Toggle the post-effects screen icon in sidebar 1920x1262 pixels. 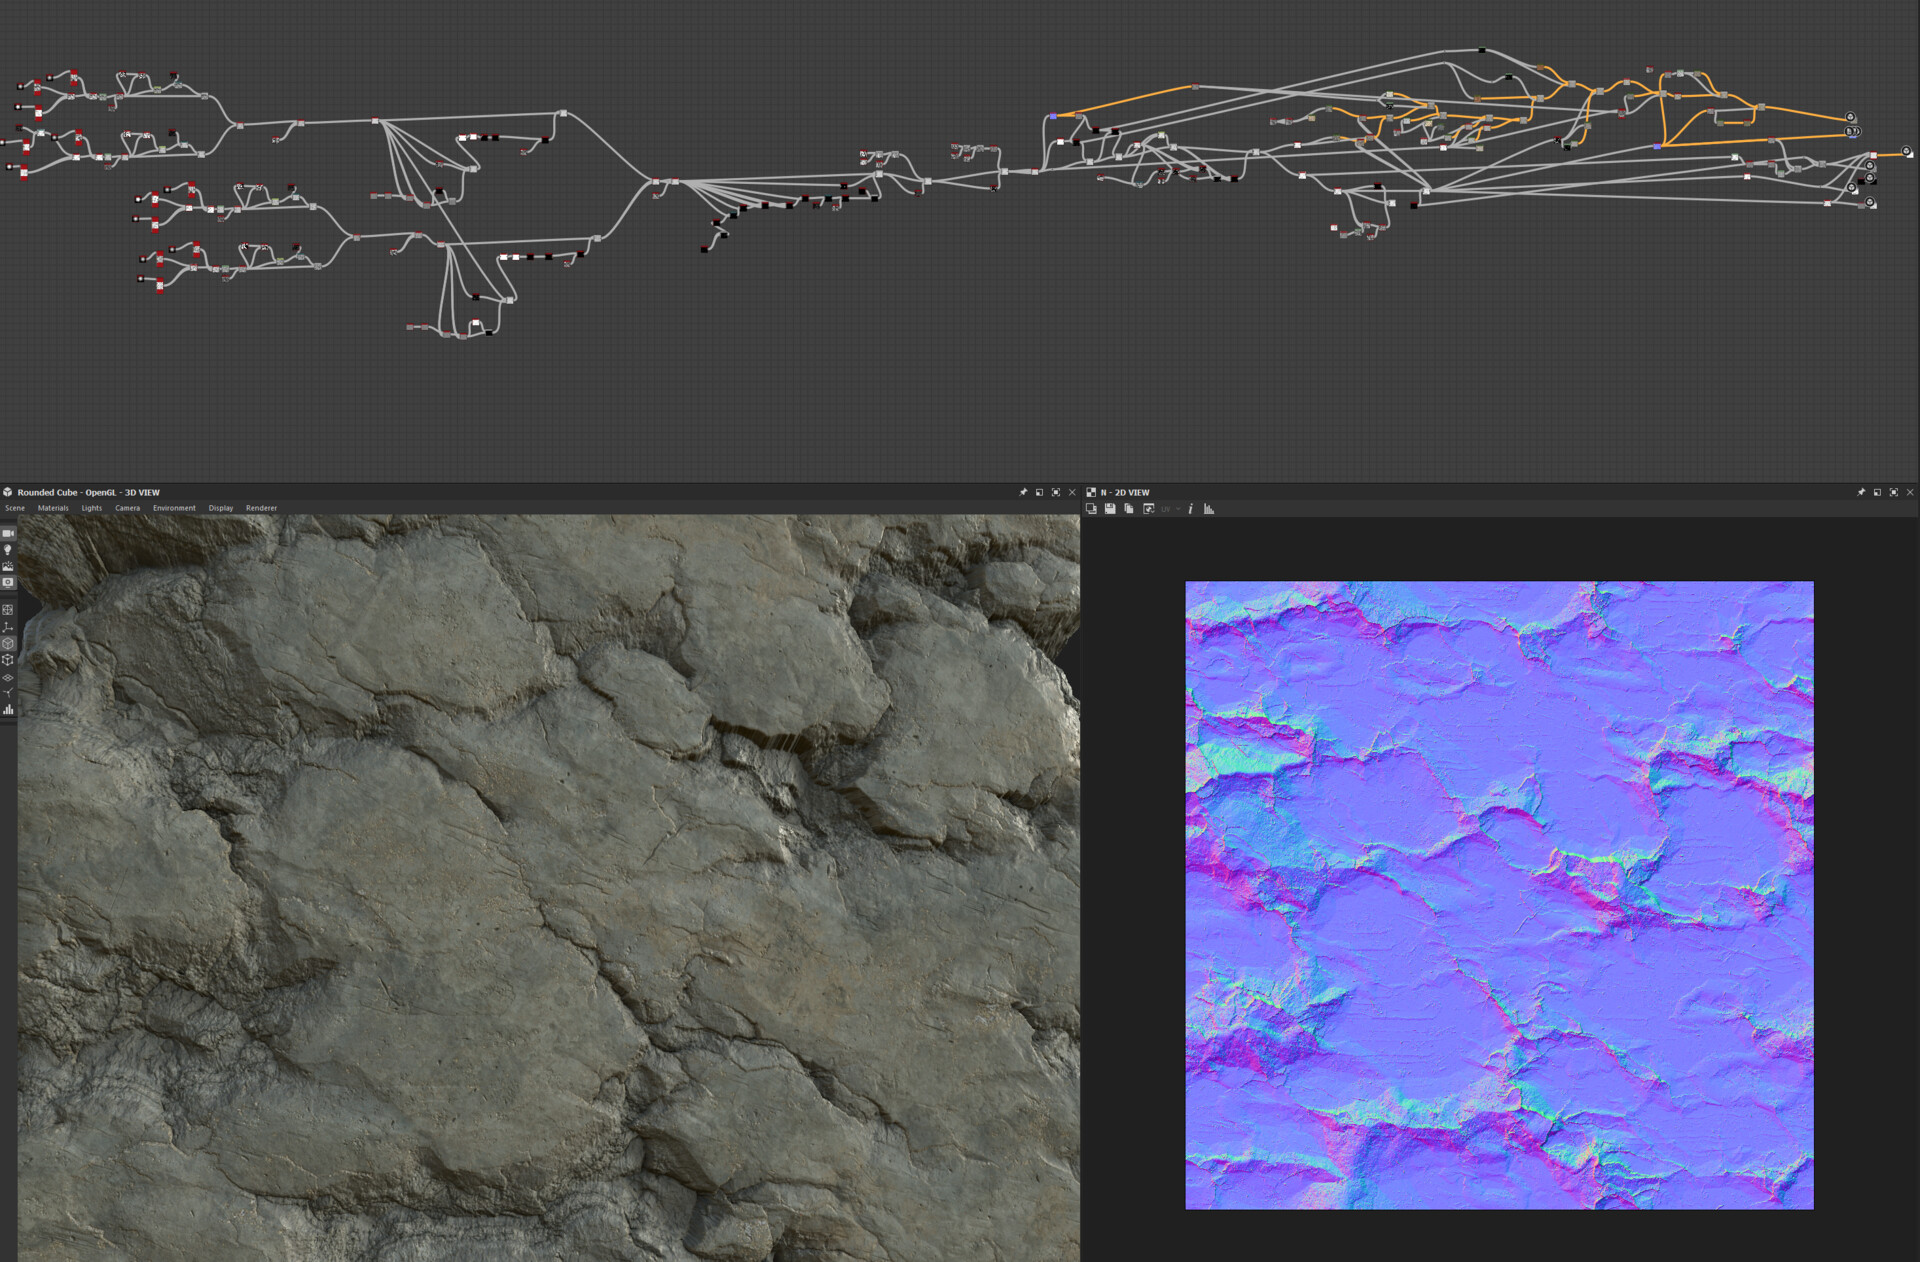(8, 582)
